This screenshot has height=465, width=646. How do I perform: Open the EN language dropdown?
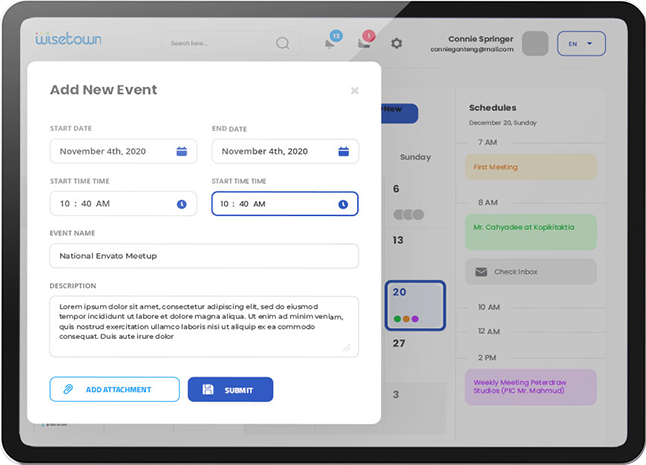(x=581, y=44)
